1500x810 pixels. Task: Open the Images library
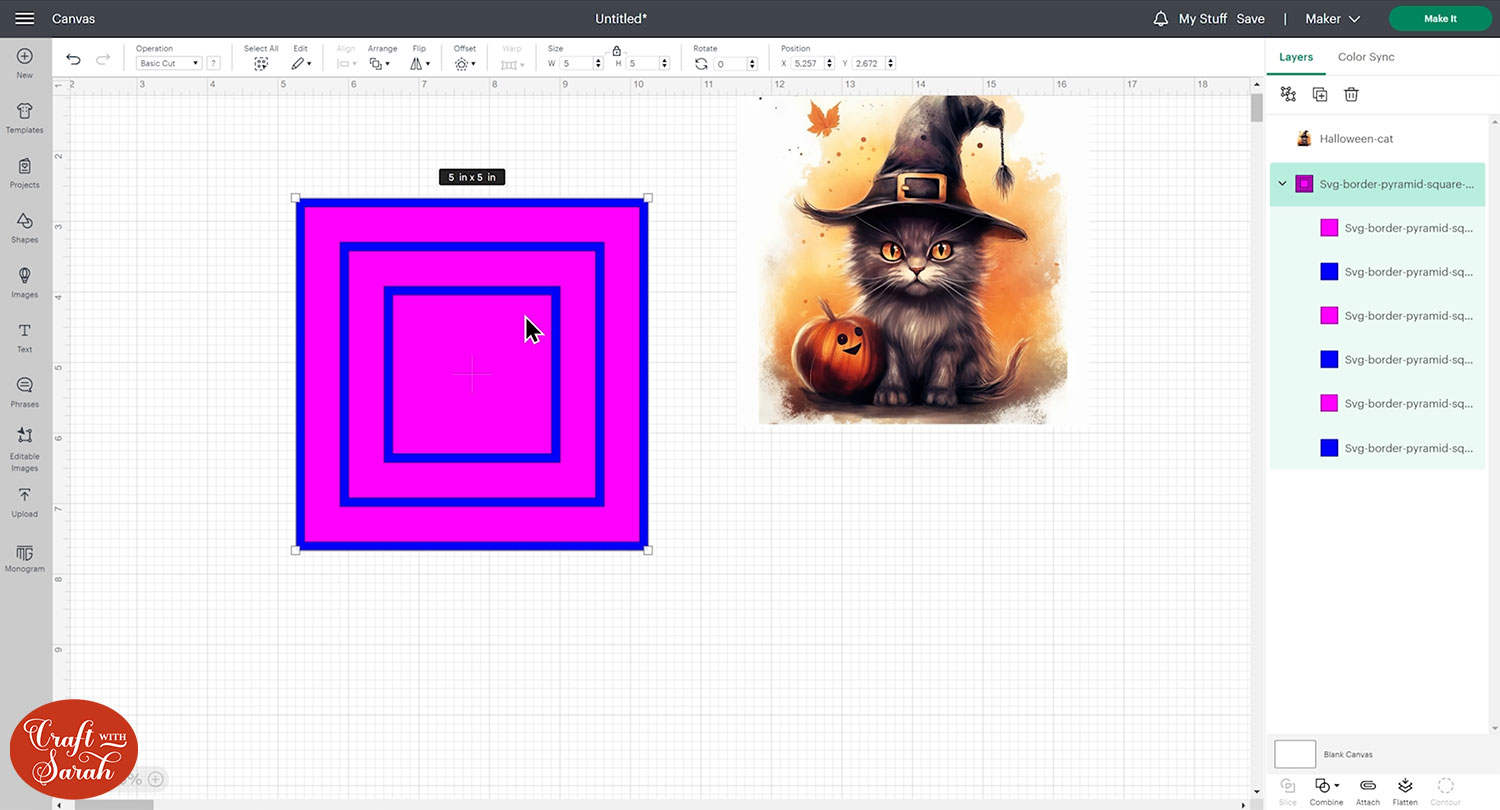25,283
